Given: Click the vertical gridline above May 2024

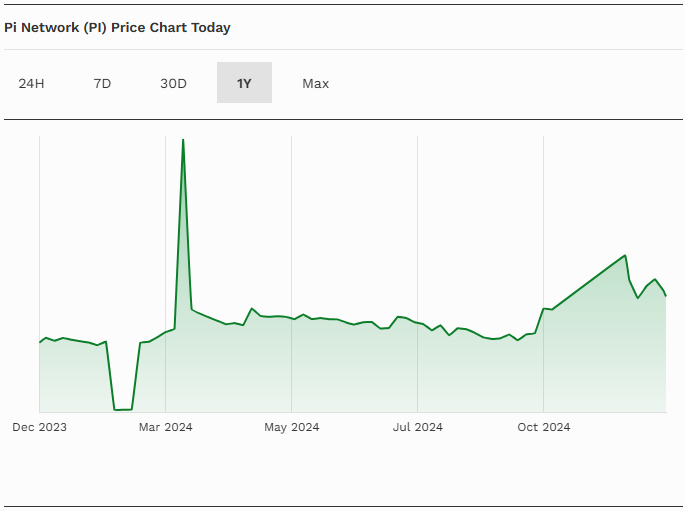Looking at the screenshot, I should [x=291, y=220].
